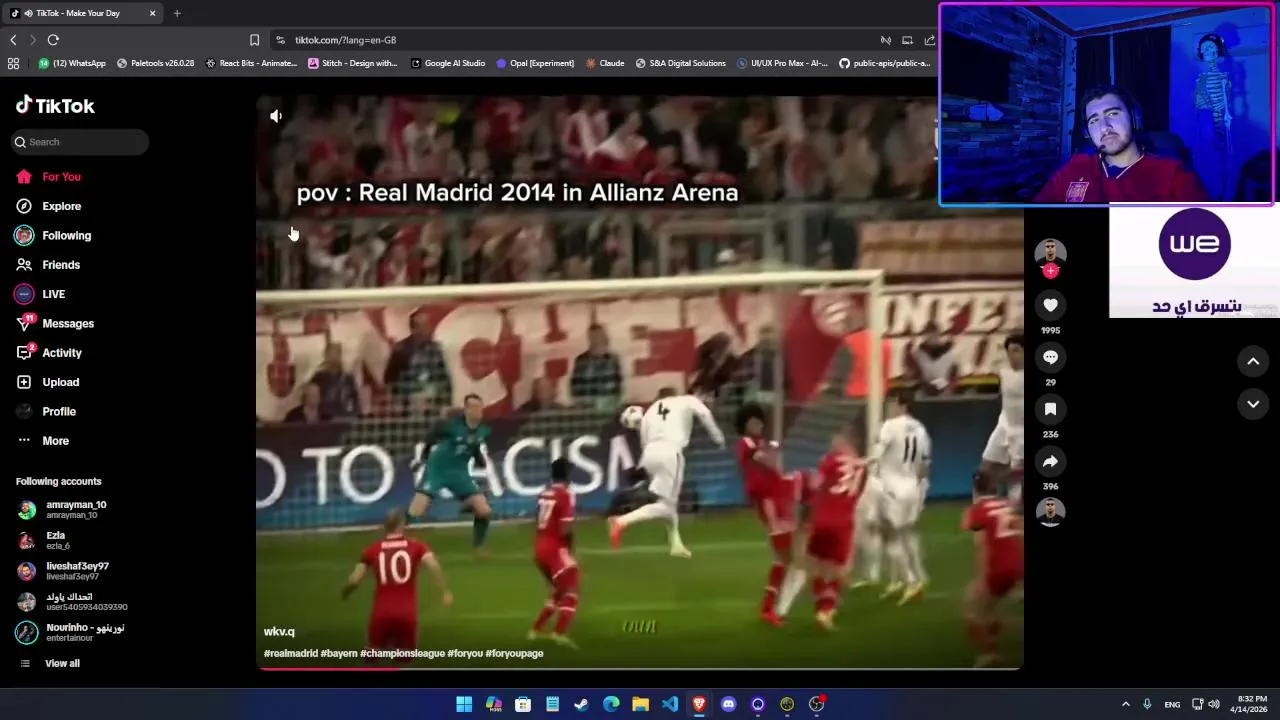Follow the creator via the red plus badge
Screen dimensions: 1280x720
(1050, 270)
